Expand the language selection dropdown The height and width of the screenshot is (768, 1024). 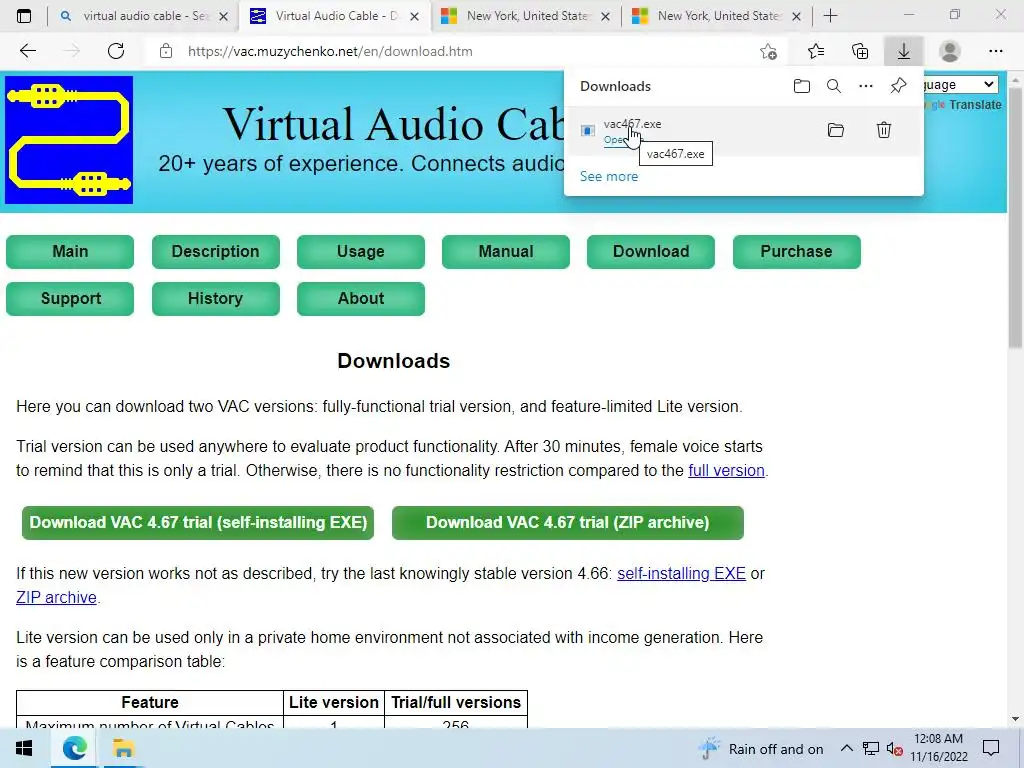click(961, 84)
